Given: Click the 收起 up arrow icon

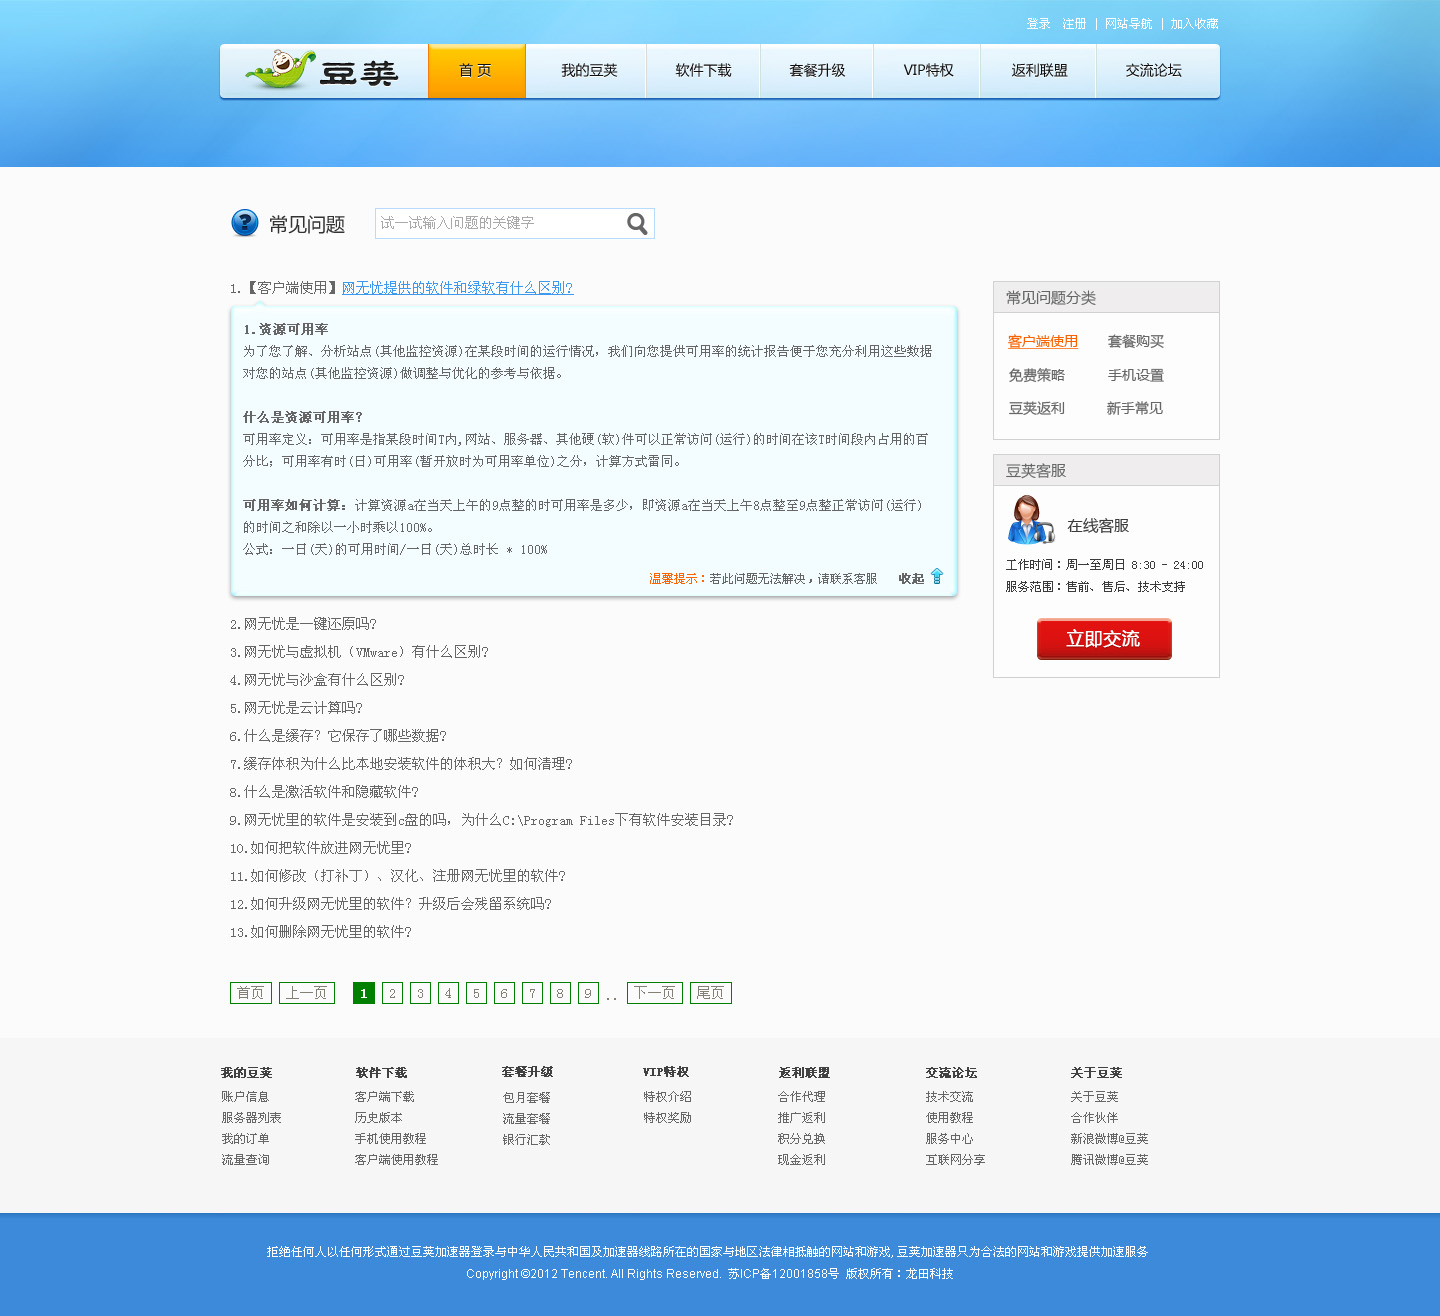Looking at the screenshot, I should coord(937,576).
